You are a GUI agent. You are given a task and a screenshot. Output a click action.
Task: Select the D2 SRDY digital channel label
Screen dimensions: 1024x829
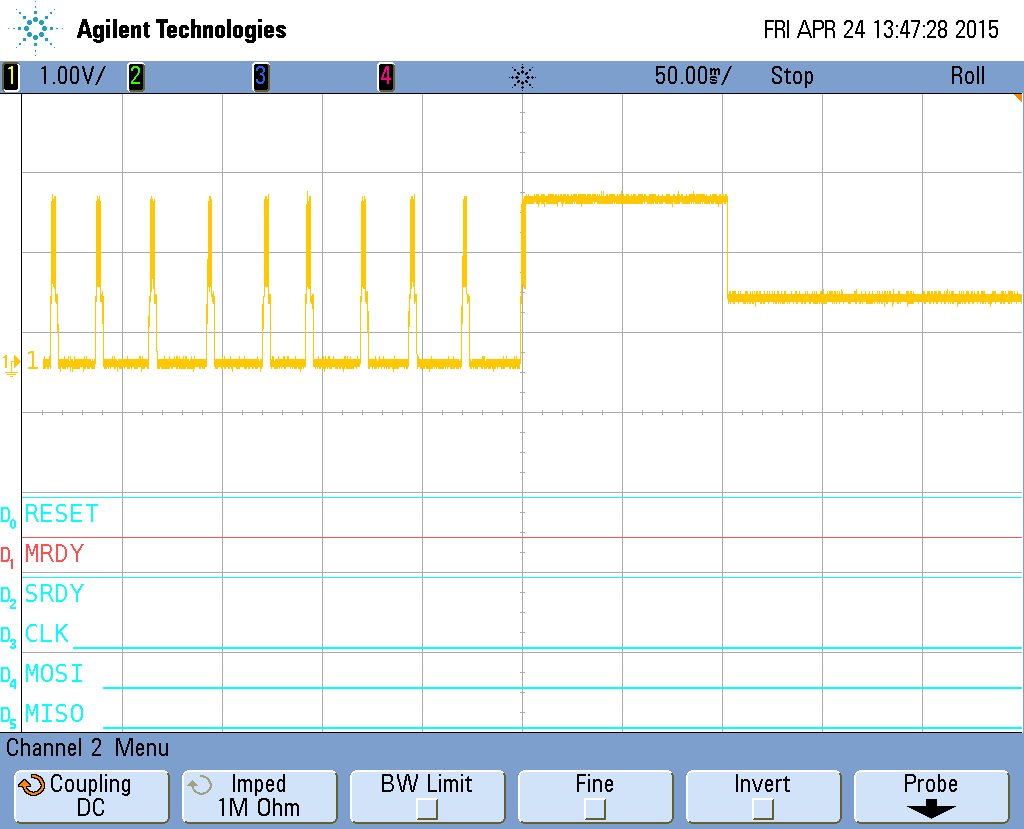point(54,593)
